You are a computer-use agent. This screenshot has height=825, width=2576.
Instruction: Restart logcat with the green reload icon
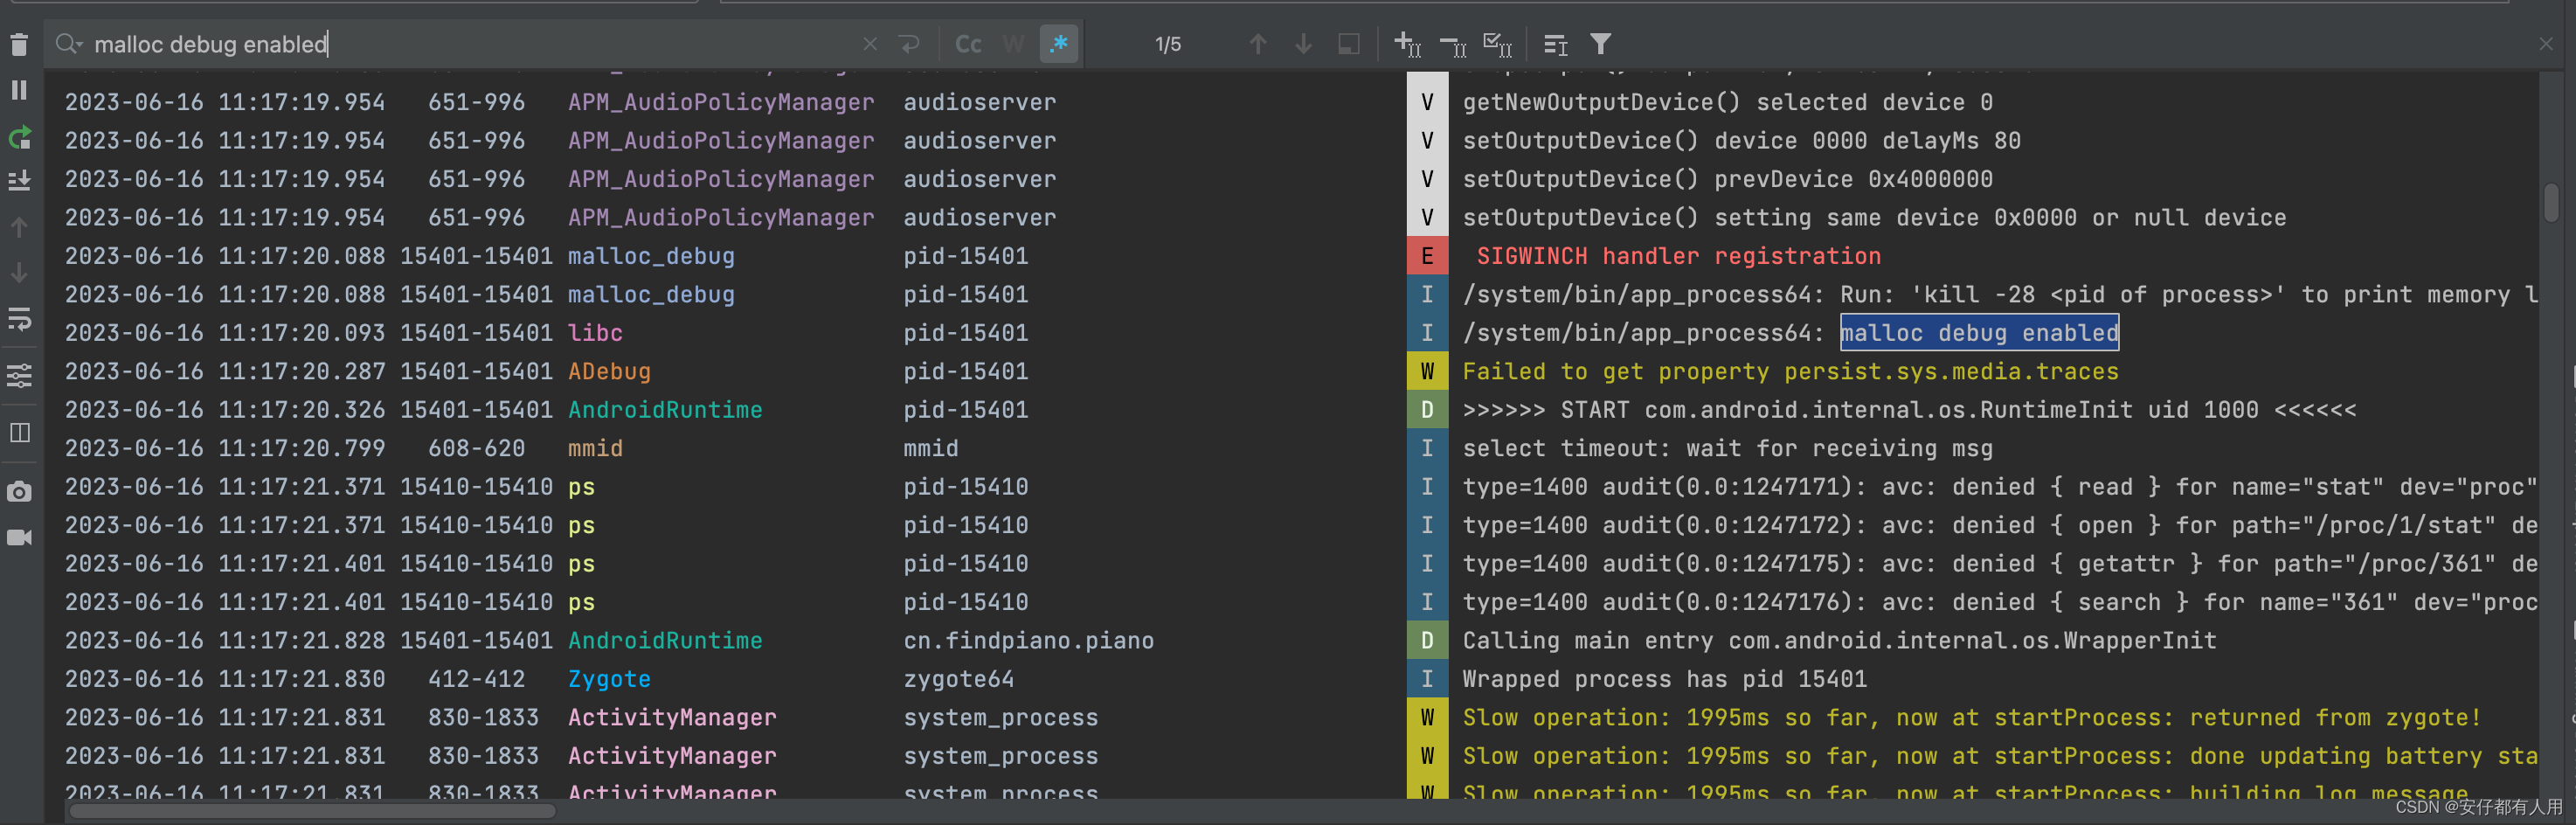tap(19, 137)
